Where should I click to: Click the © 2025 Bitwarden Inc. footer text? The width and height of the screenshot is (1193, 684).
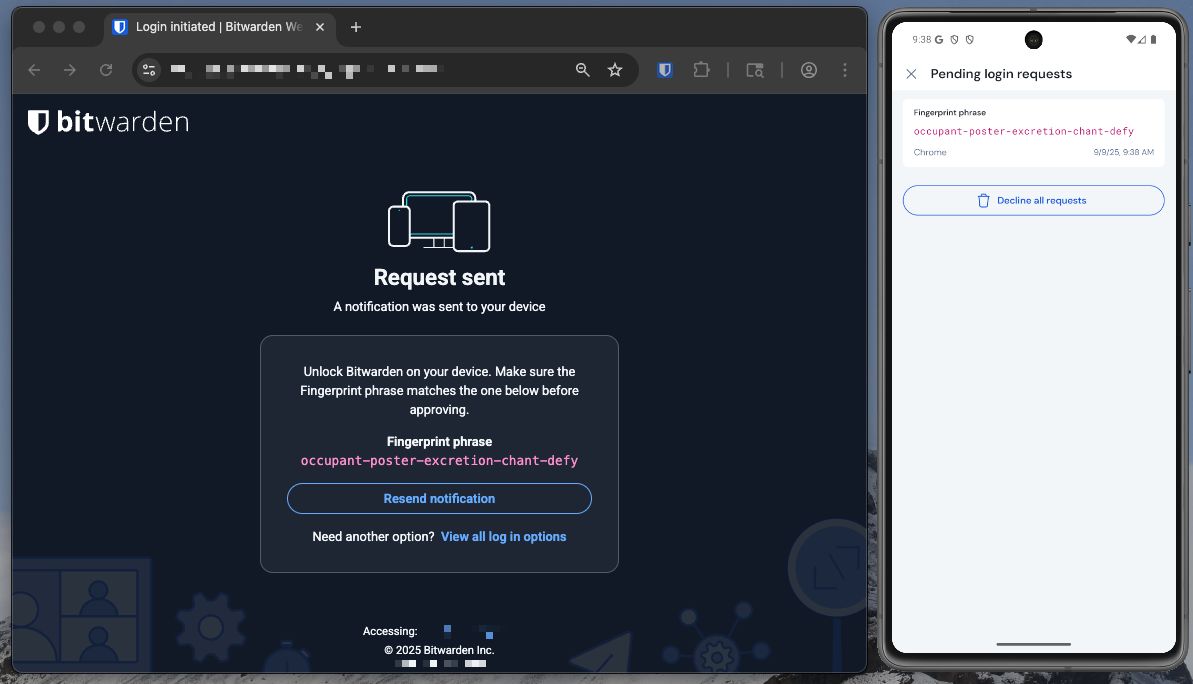(439, 650)
